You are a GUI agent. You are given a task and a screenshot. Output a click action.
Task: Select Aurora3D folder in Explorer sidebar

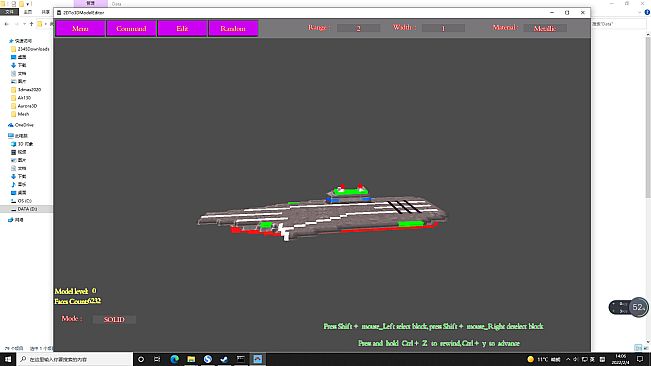point(24,106)
